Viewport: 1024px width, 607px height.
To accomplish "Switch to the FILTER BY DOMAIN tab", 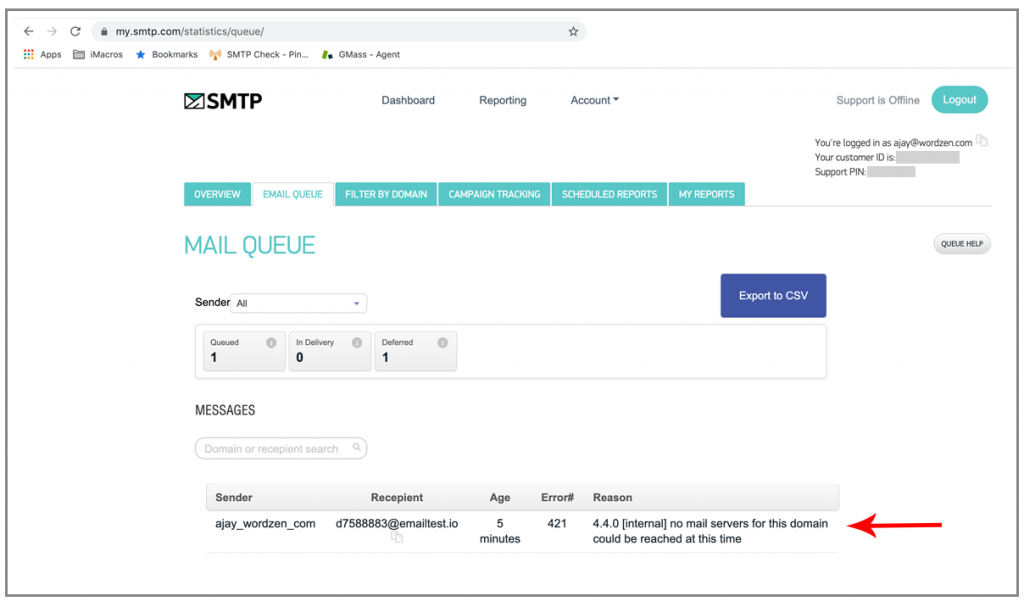I will 385,194.
